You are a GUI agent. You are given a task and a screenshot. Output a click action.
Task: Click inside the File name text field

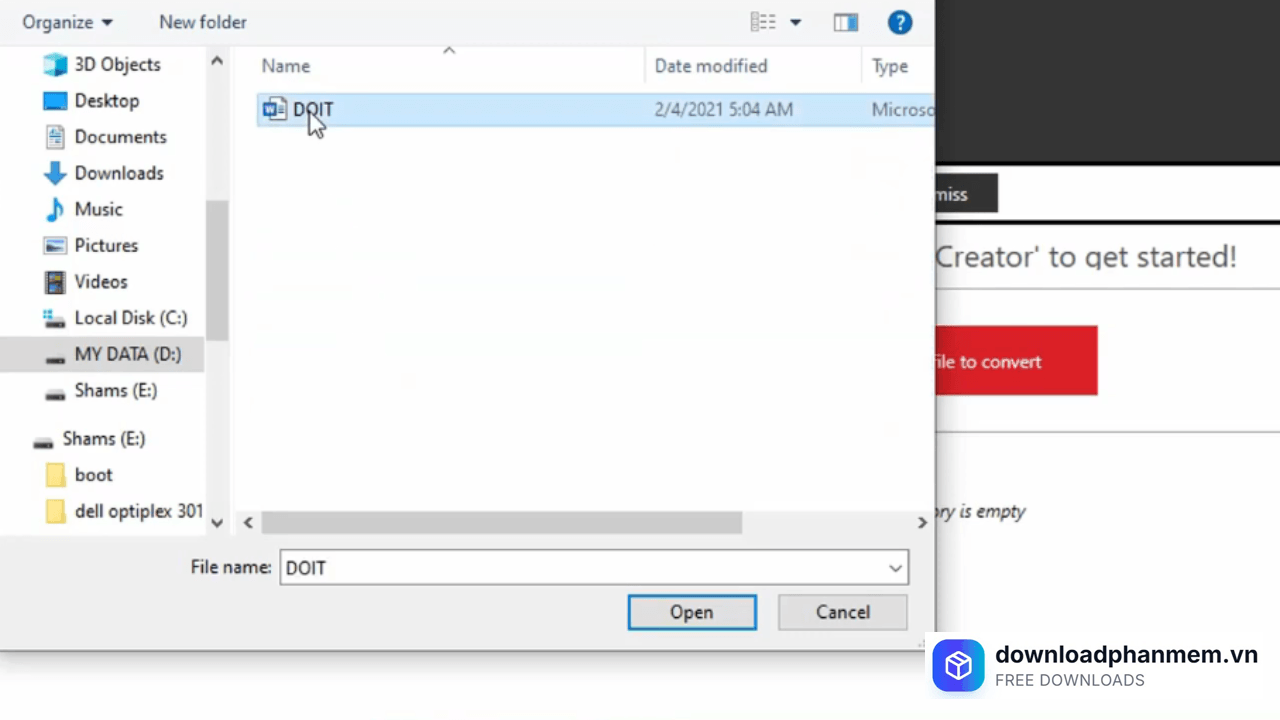pyautogui.click(x=580, y=568)
